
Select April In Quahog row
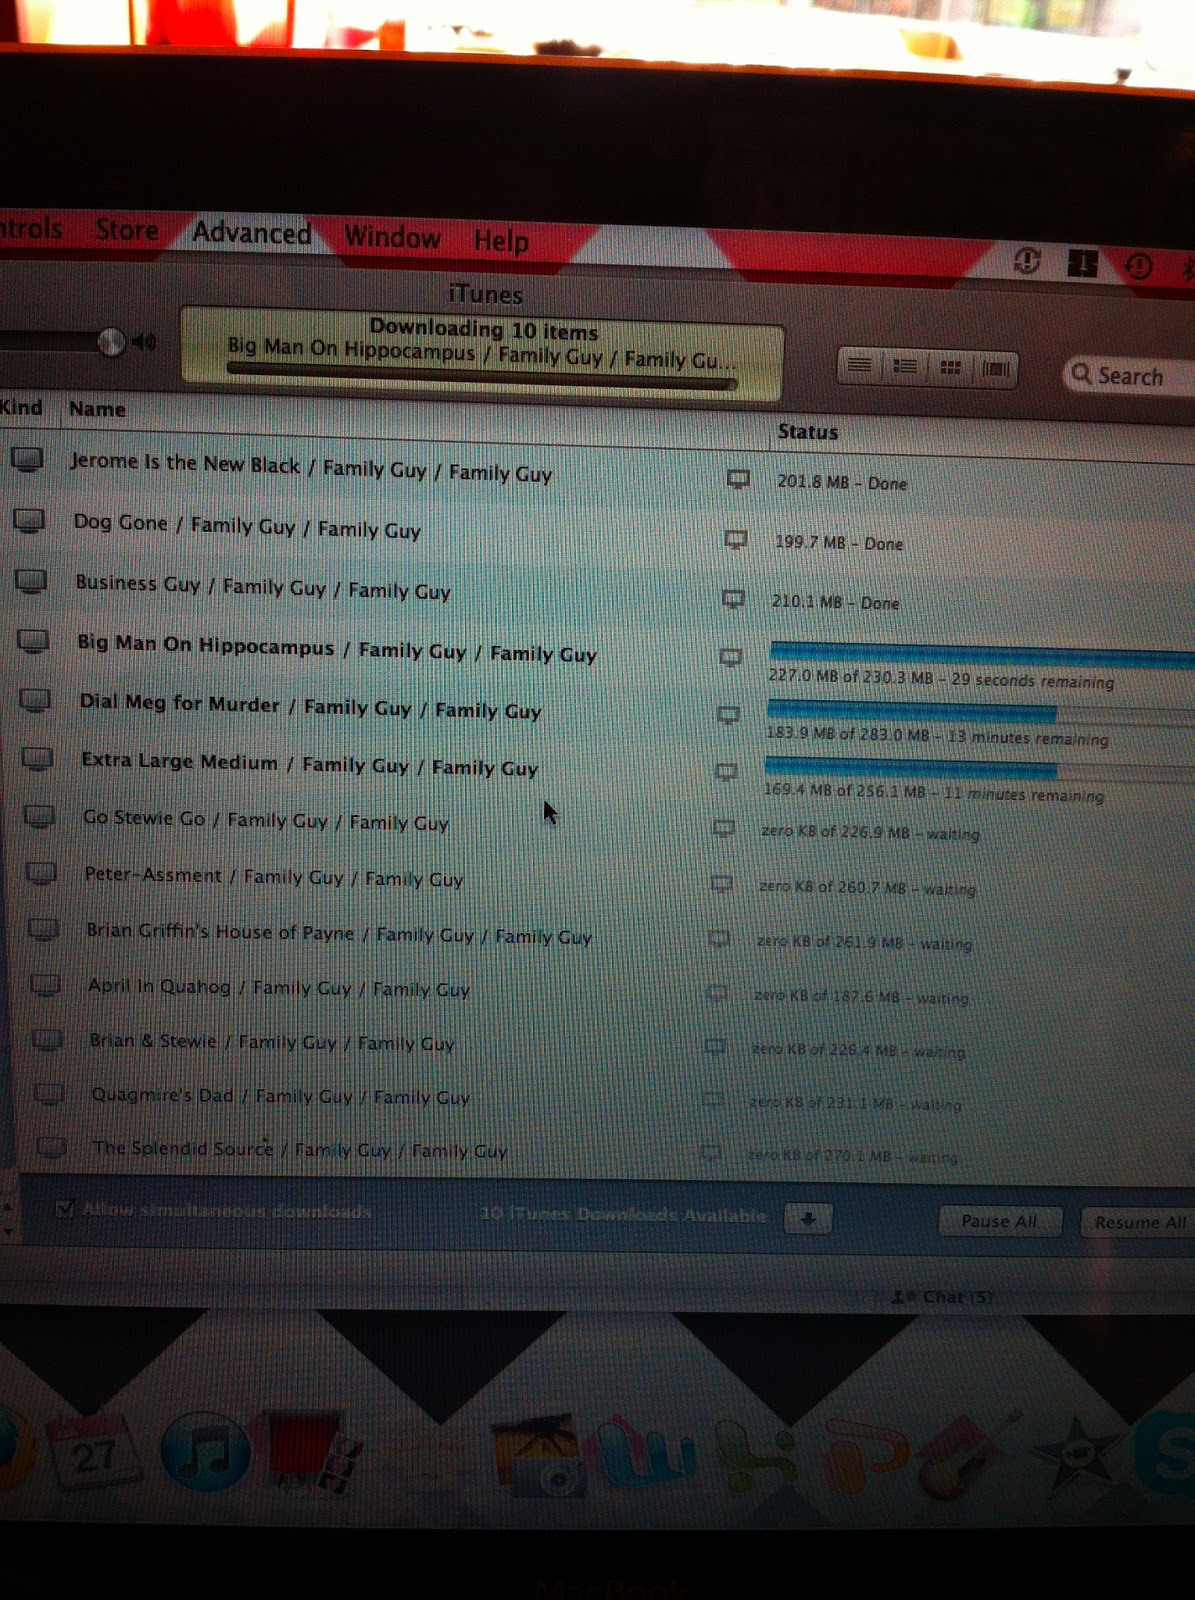coord(597,991)
